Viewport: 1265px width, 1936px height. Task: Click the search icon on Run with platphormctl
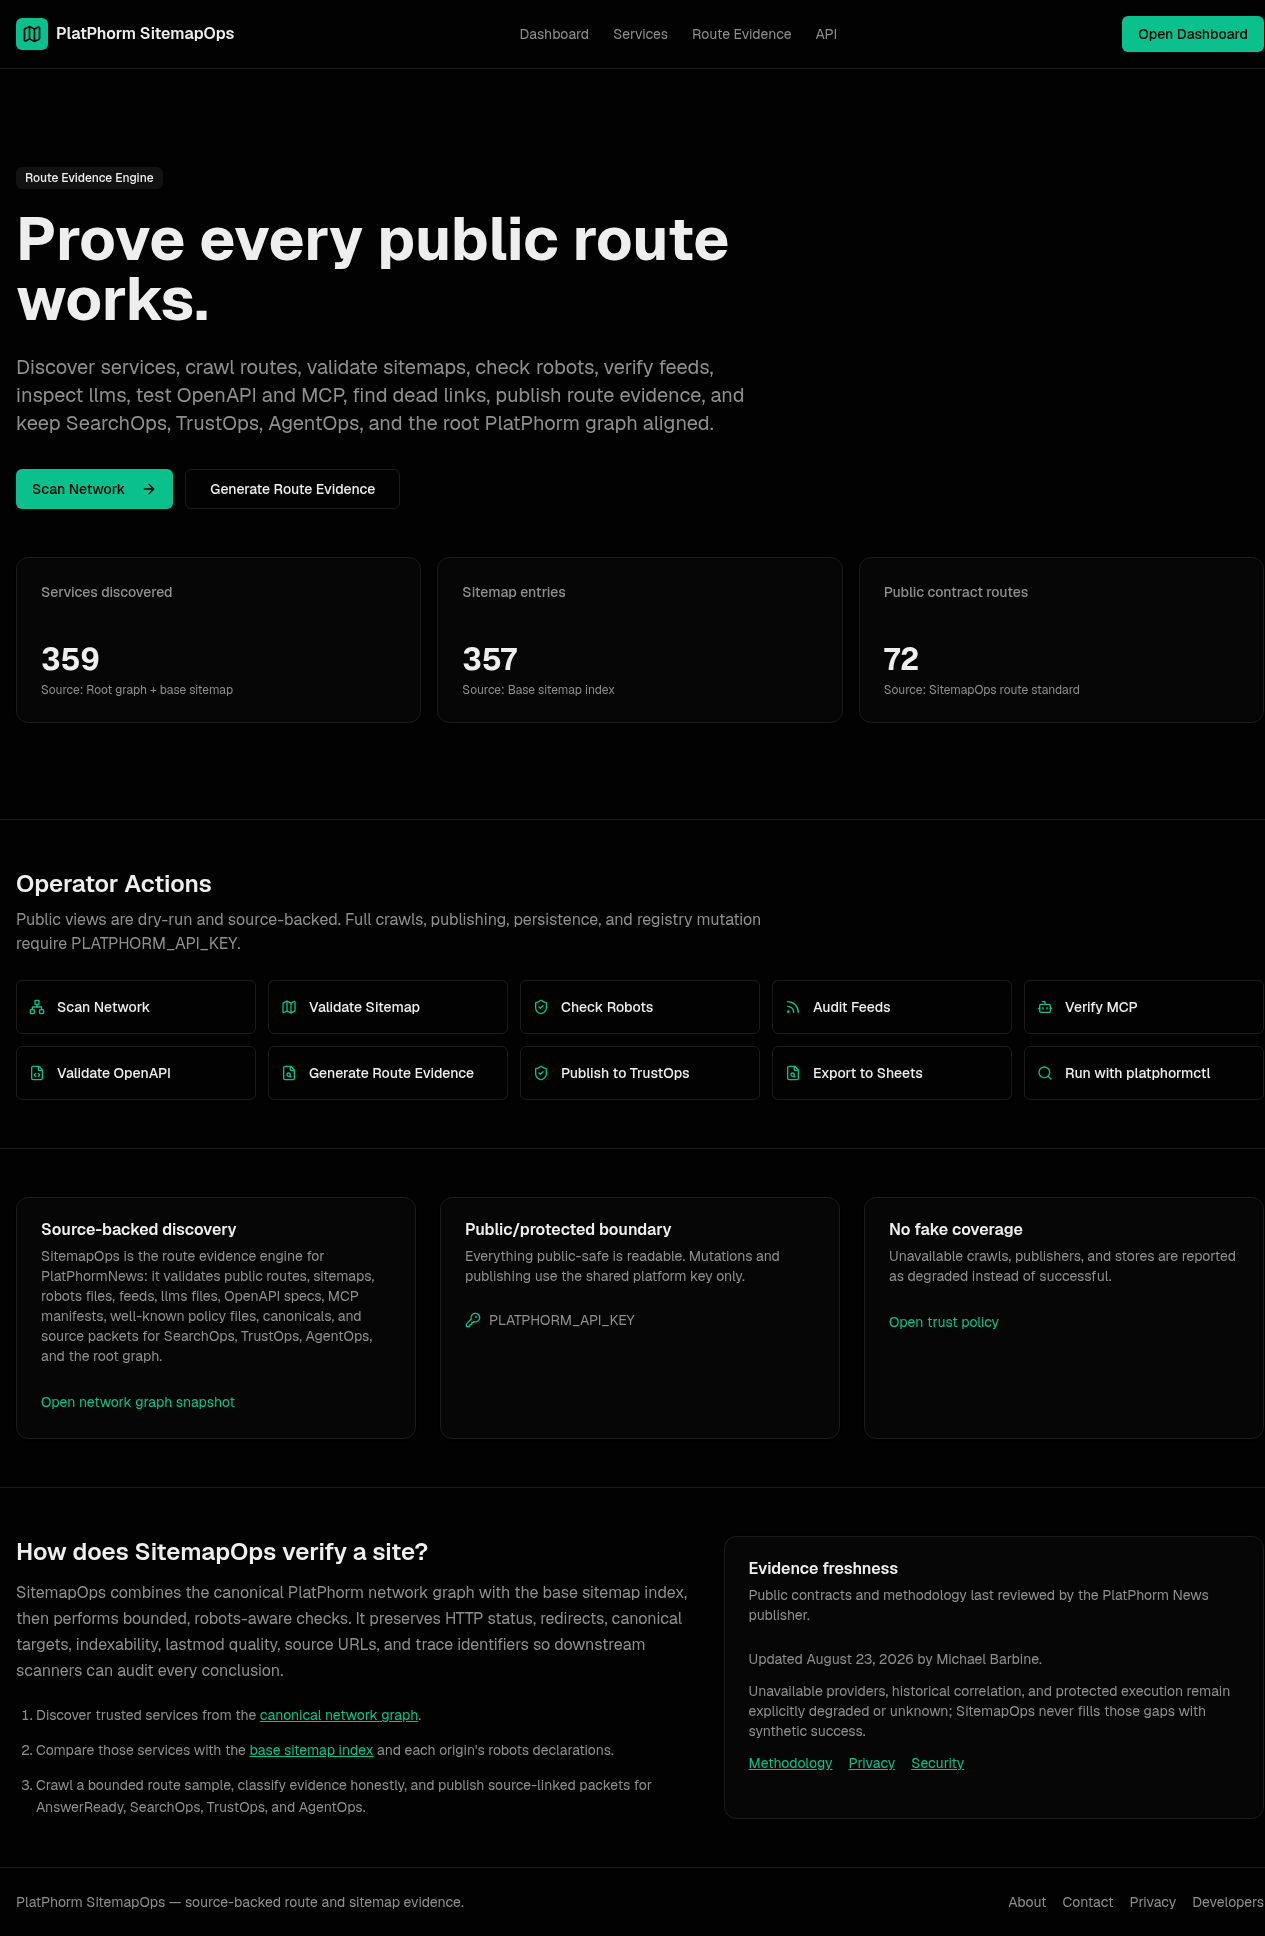pos(1045,1073)
